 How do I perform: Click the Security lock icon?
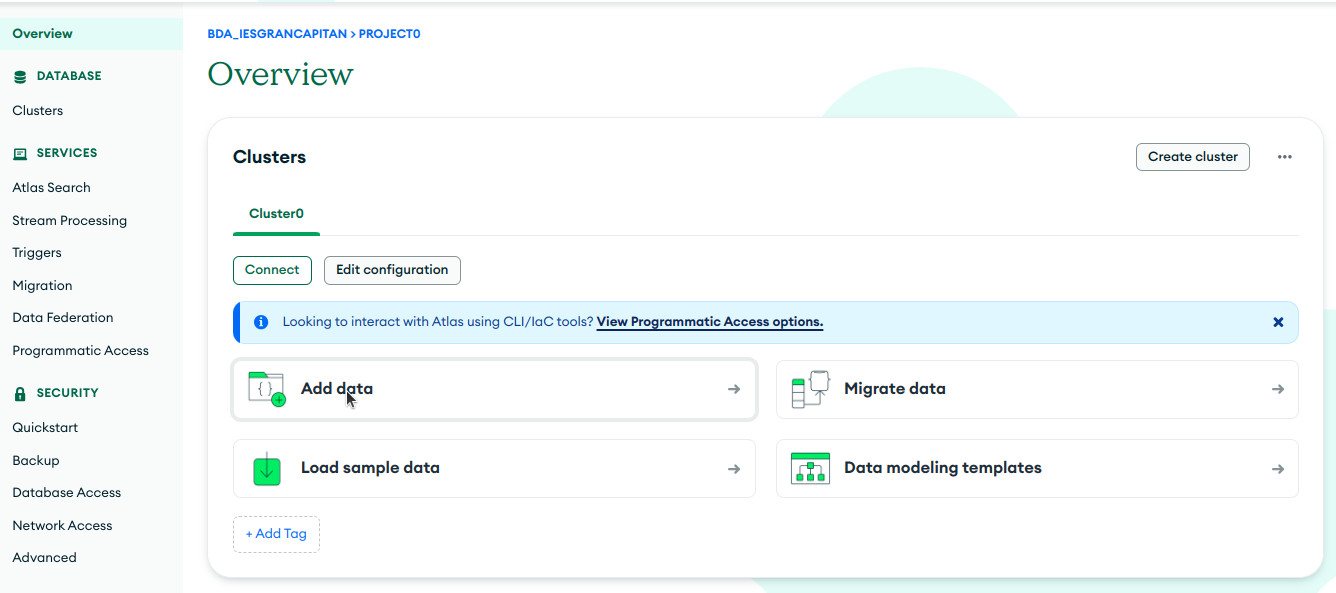click(20, 394)
